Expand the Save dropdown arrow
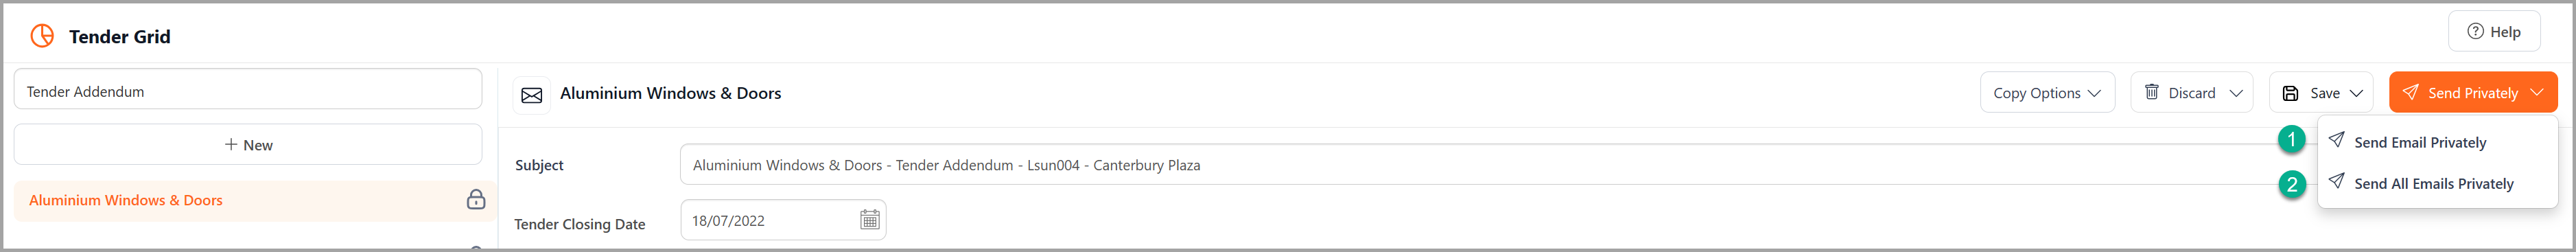The width and height of the screenshot is (2576, 252). [x=2356, y=93]
